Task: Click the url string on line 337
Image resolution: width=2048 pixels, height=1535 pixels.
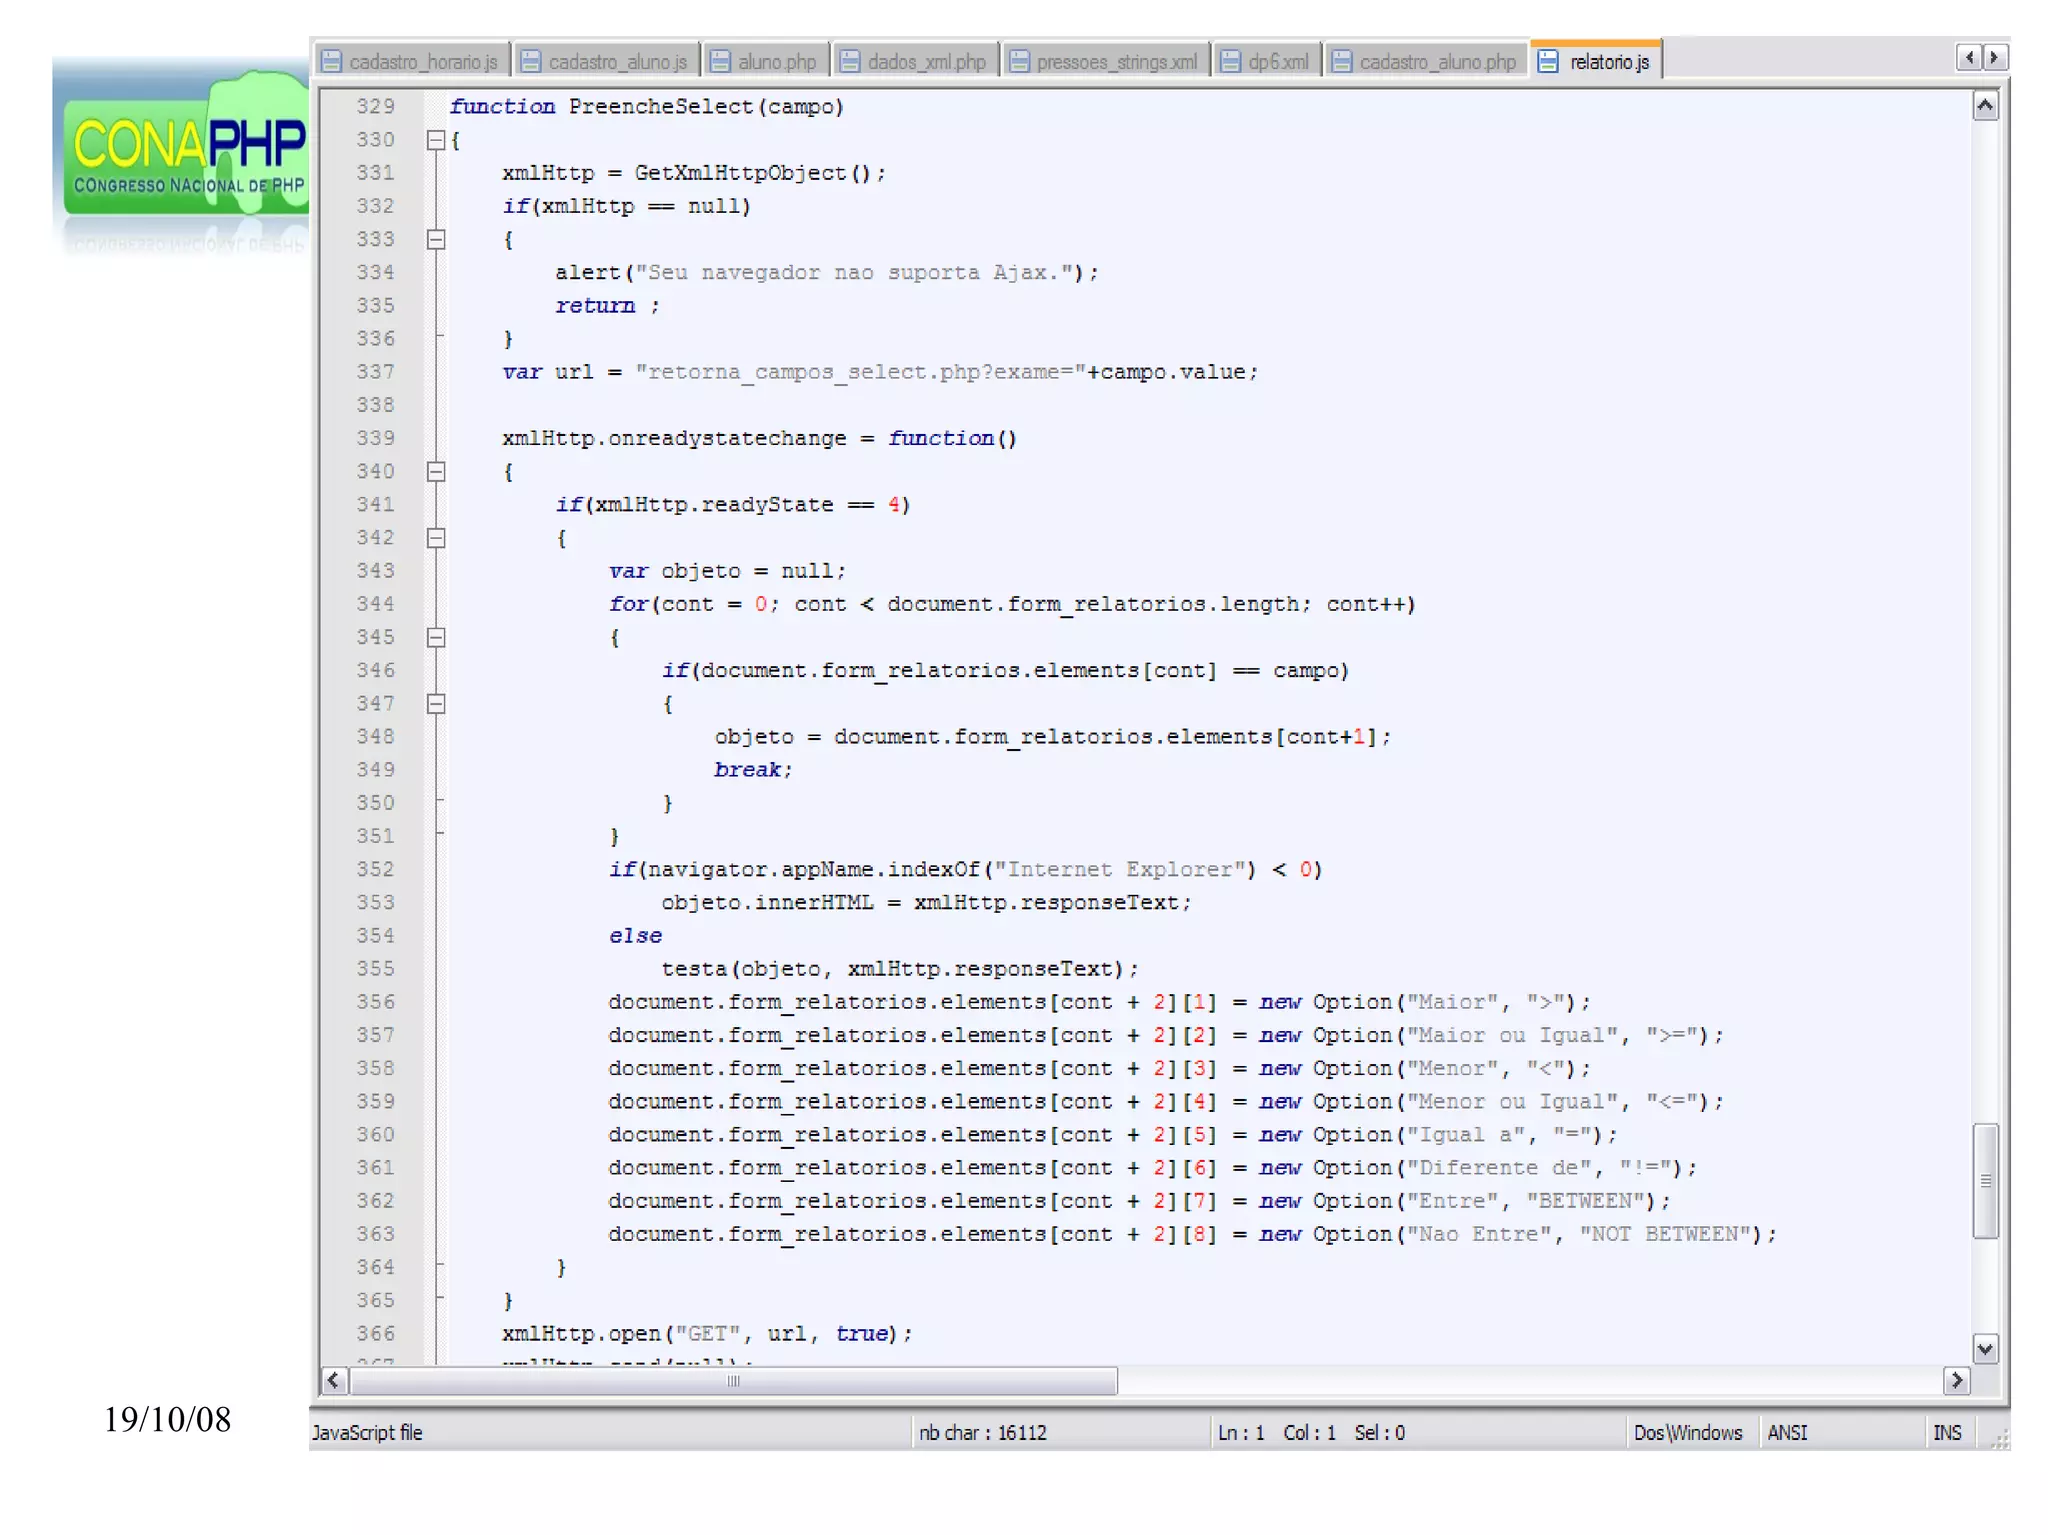Action: [861, 372]
